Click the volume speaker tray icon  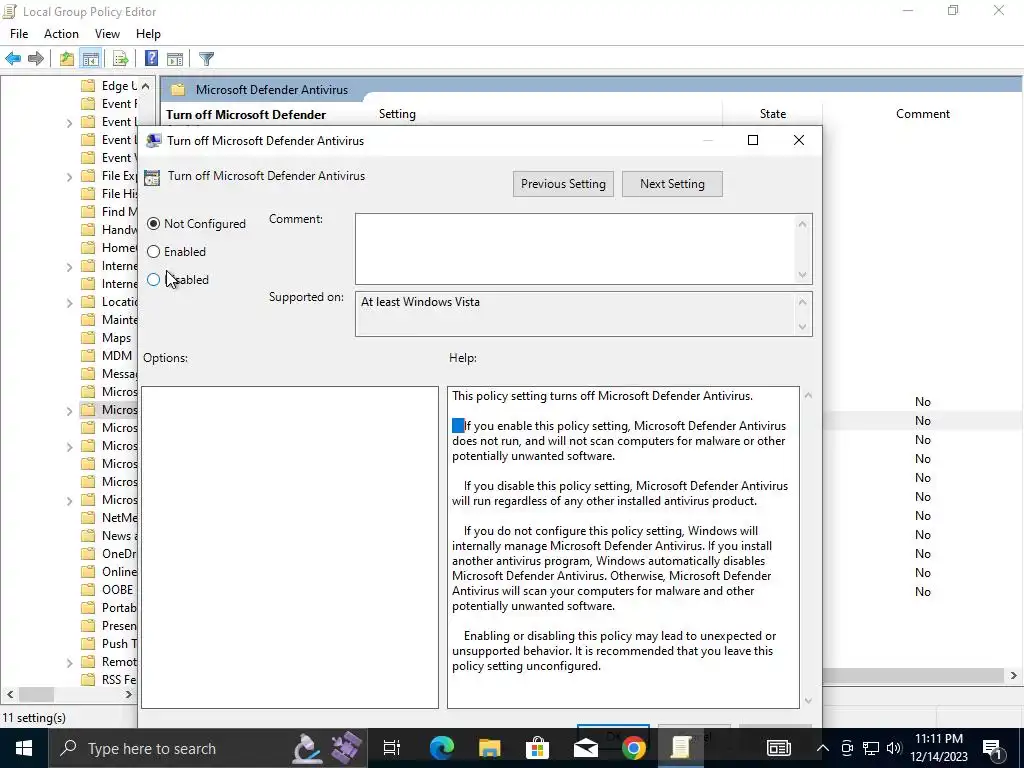[x=894, y=748]
